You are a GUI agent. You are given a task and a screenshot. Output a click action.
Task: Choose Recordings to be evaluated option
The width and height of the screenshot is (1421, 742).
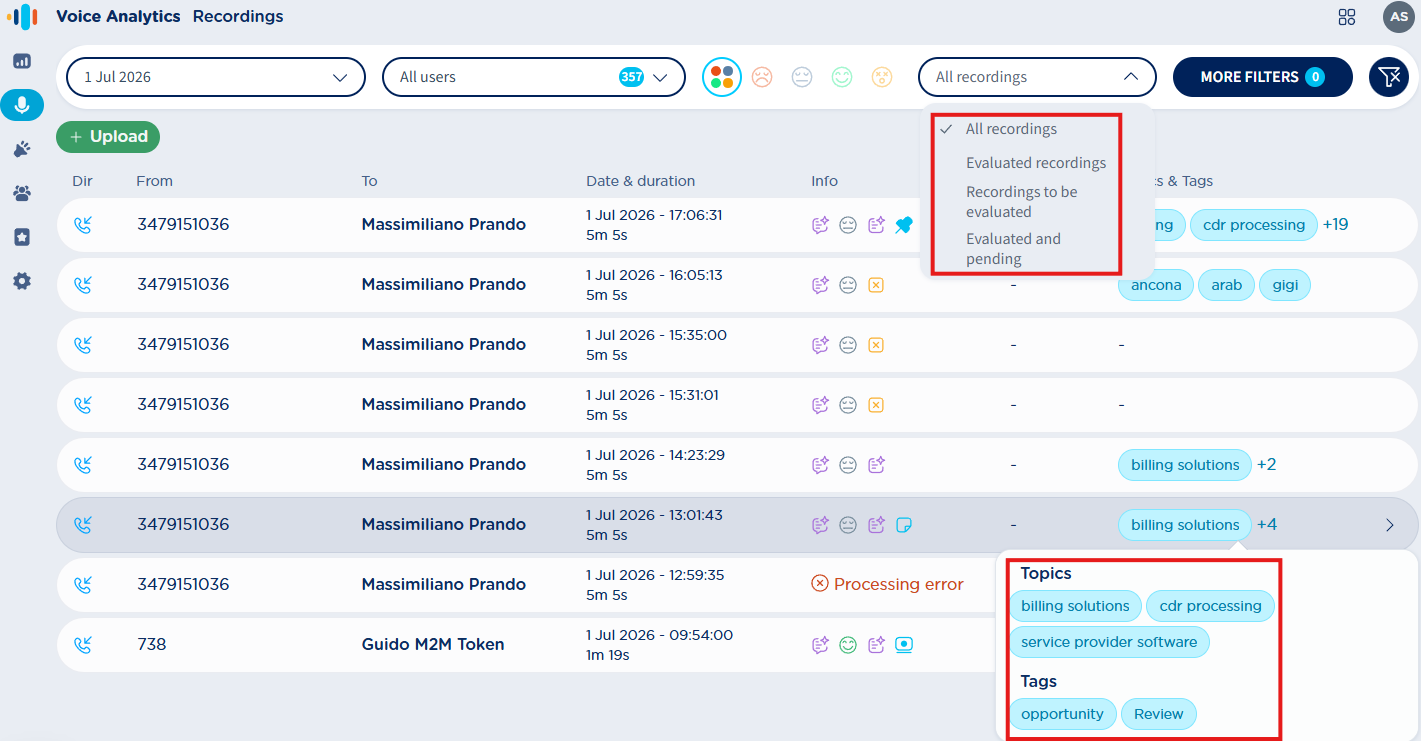click(x=1022, y=202)
